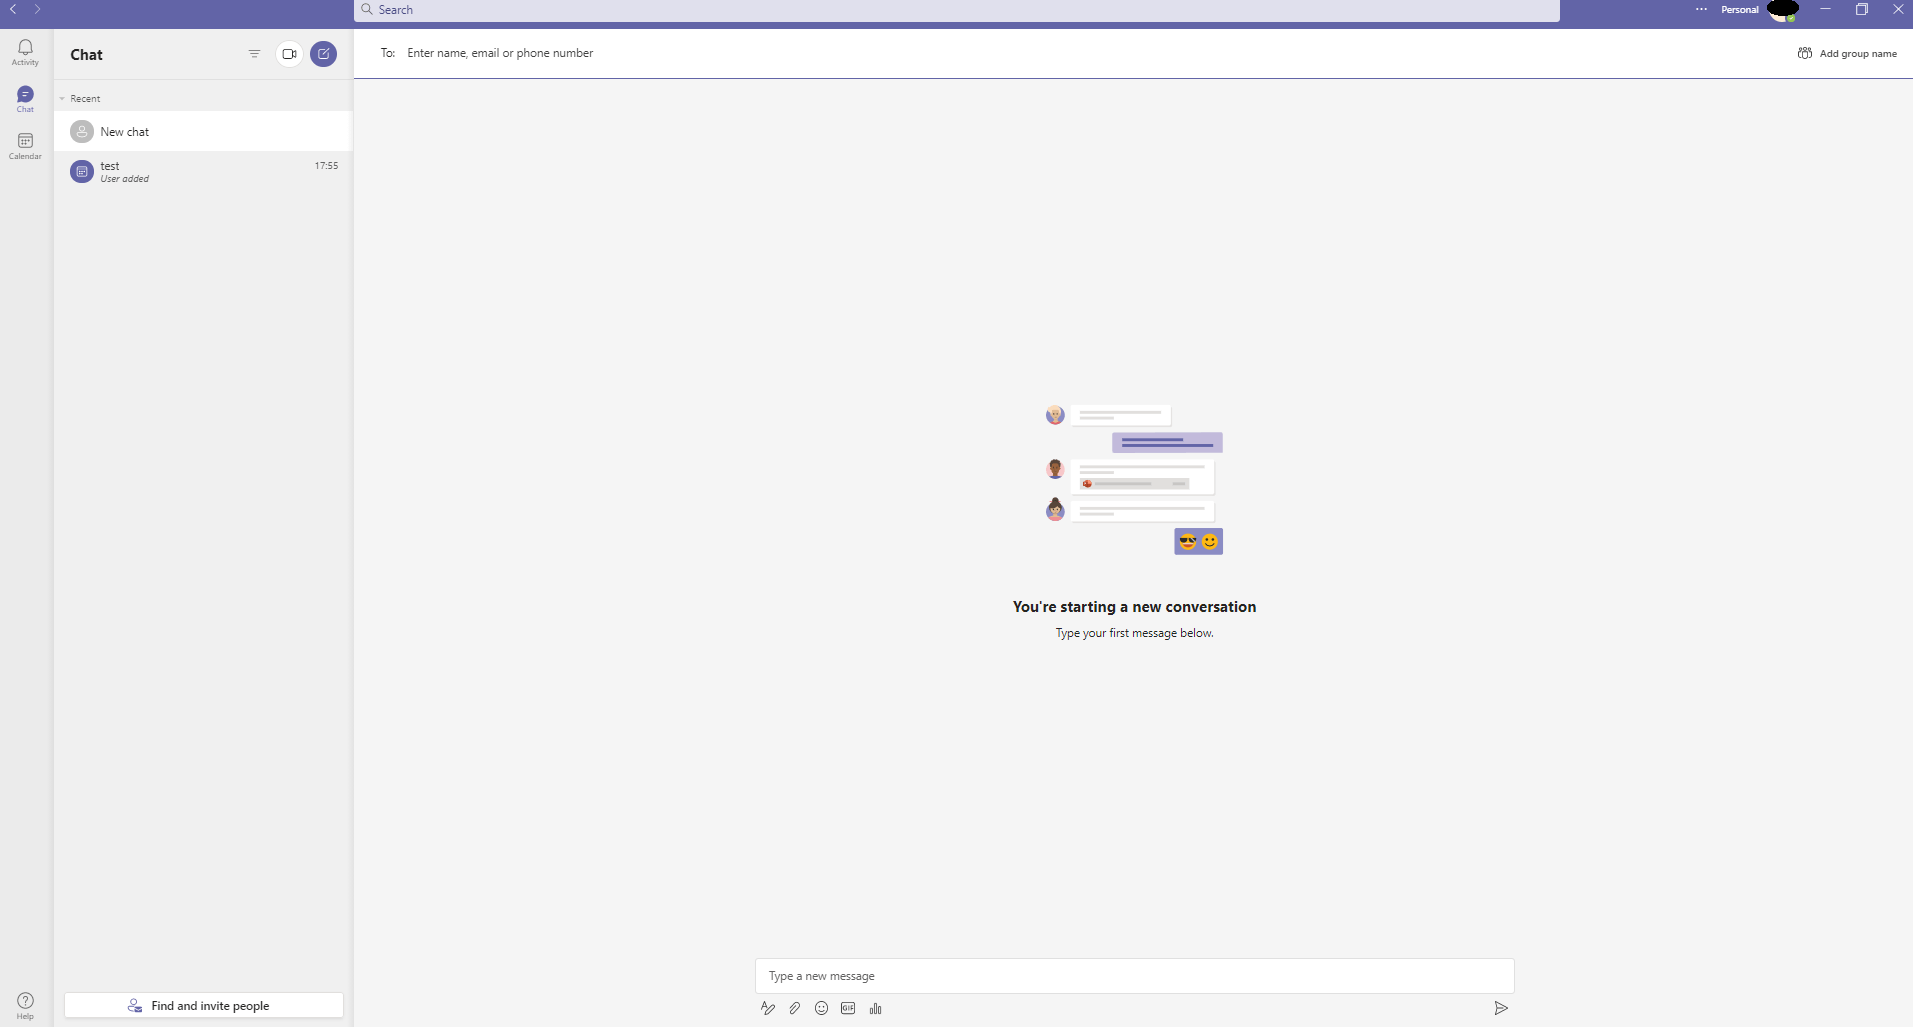This screenshot has width=1913, height=1027.
Task: Open the test chat conversation
Action: coord(203,171)
